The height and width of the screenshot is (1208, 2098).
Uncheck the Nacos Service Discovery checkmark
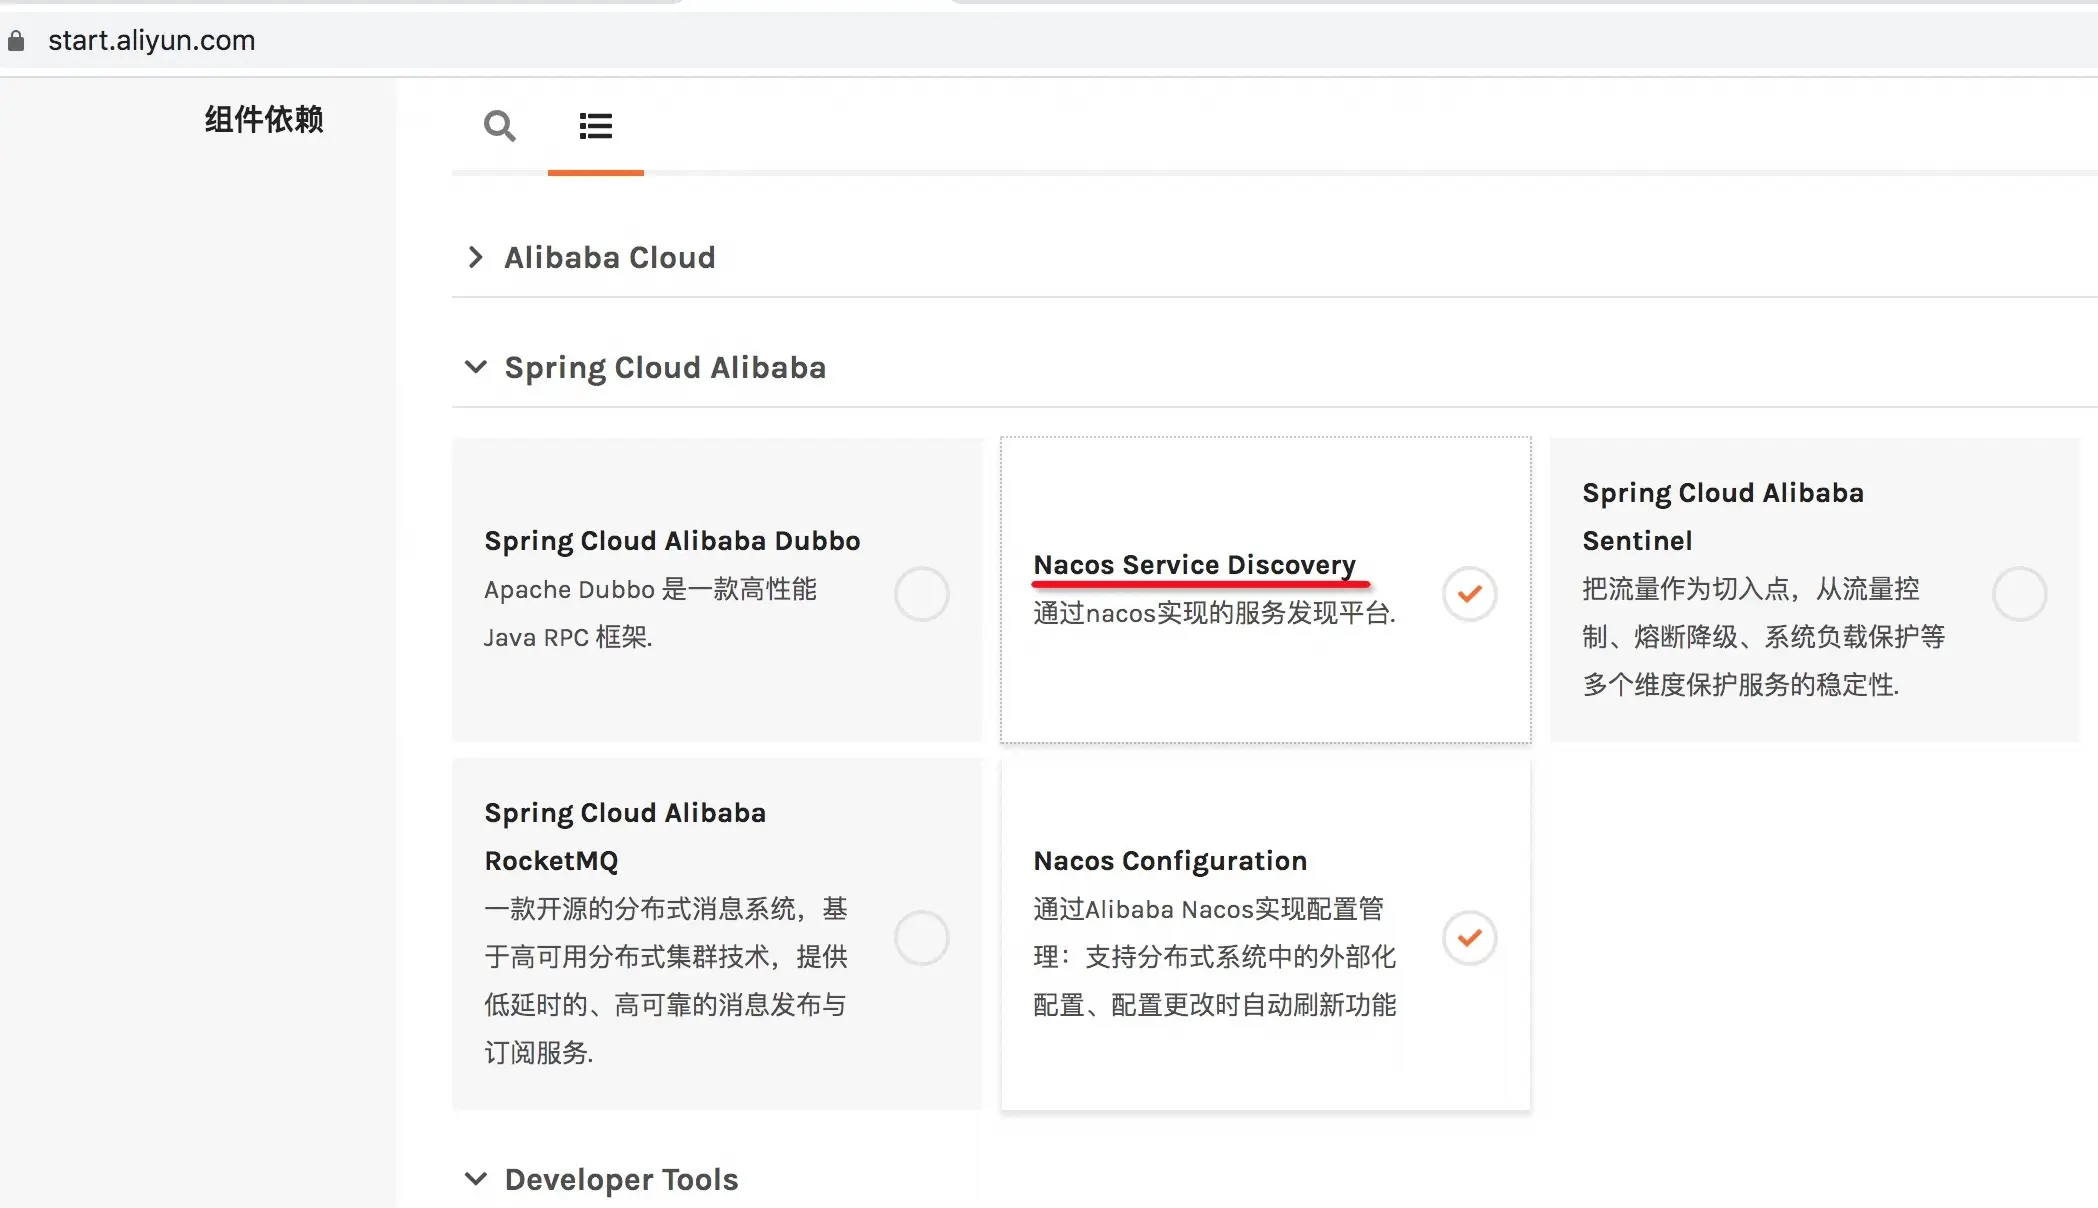pos(1469,594)
